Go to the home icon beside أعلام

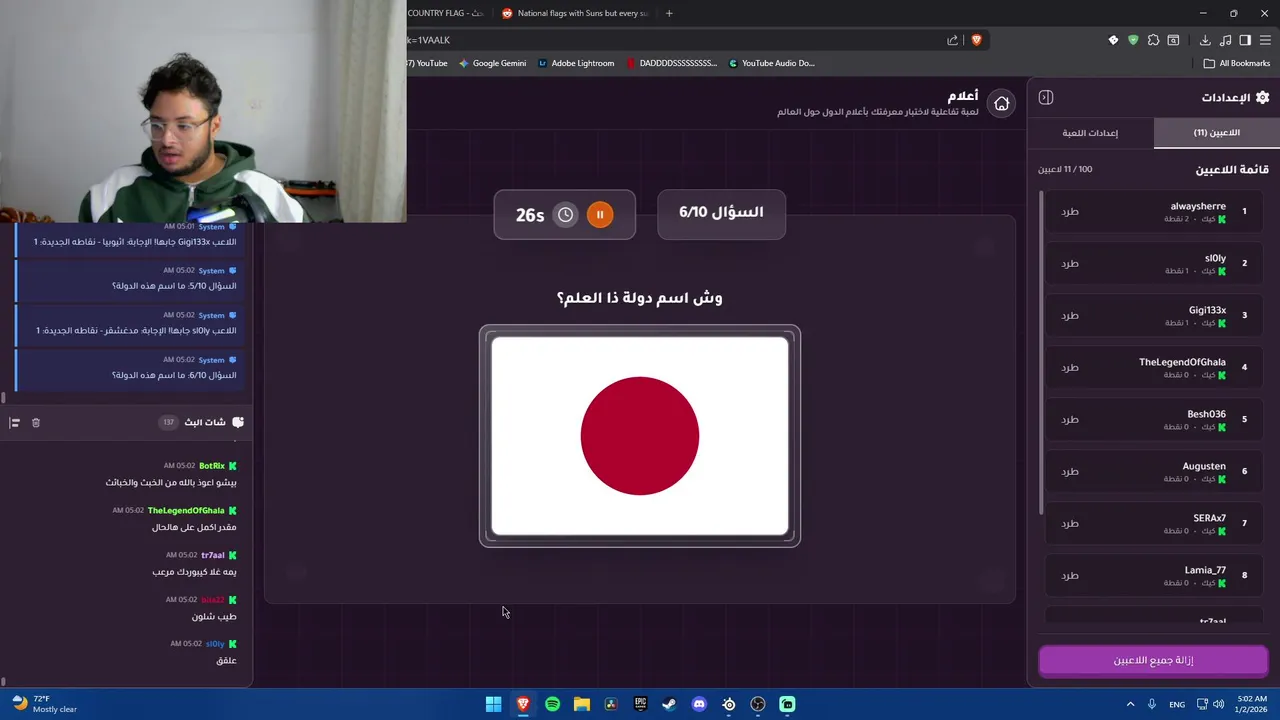tap(1001, 103)
